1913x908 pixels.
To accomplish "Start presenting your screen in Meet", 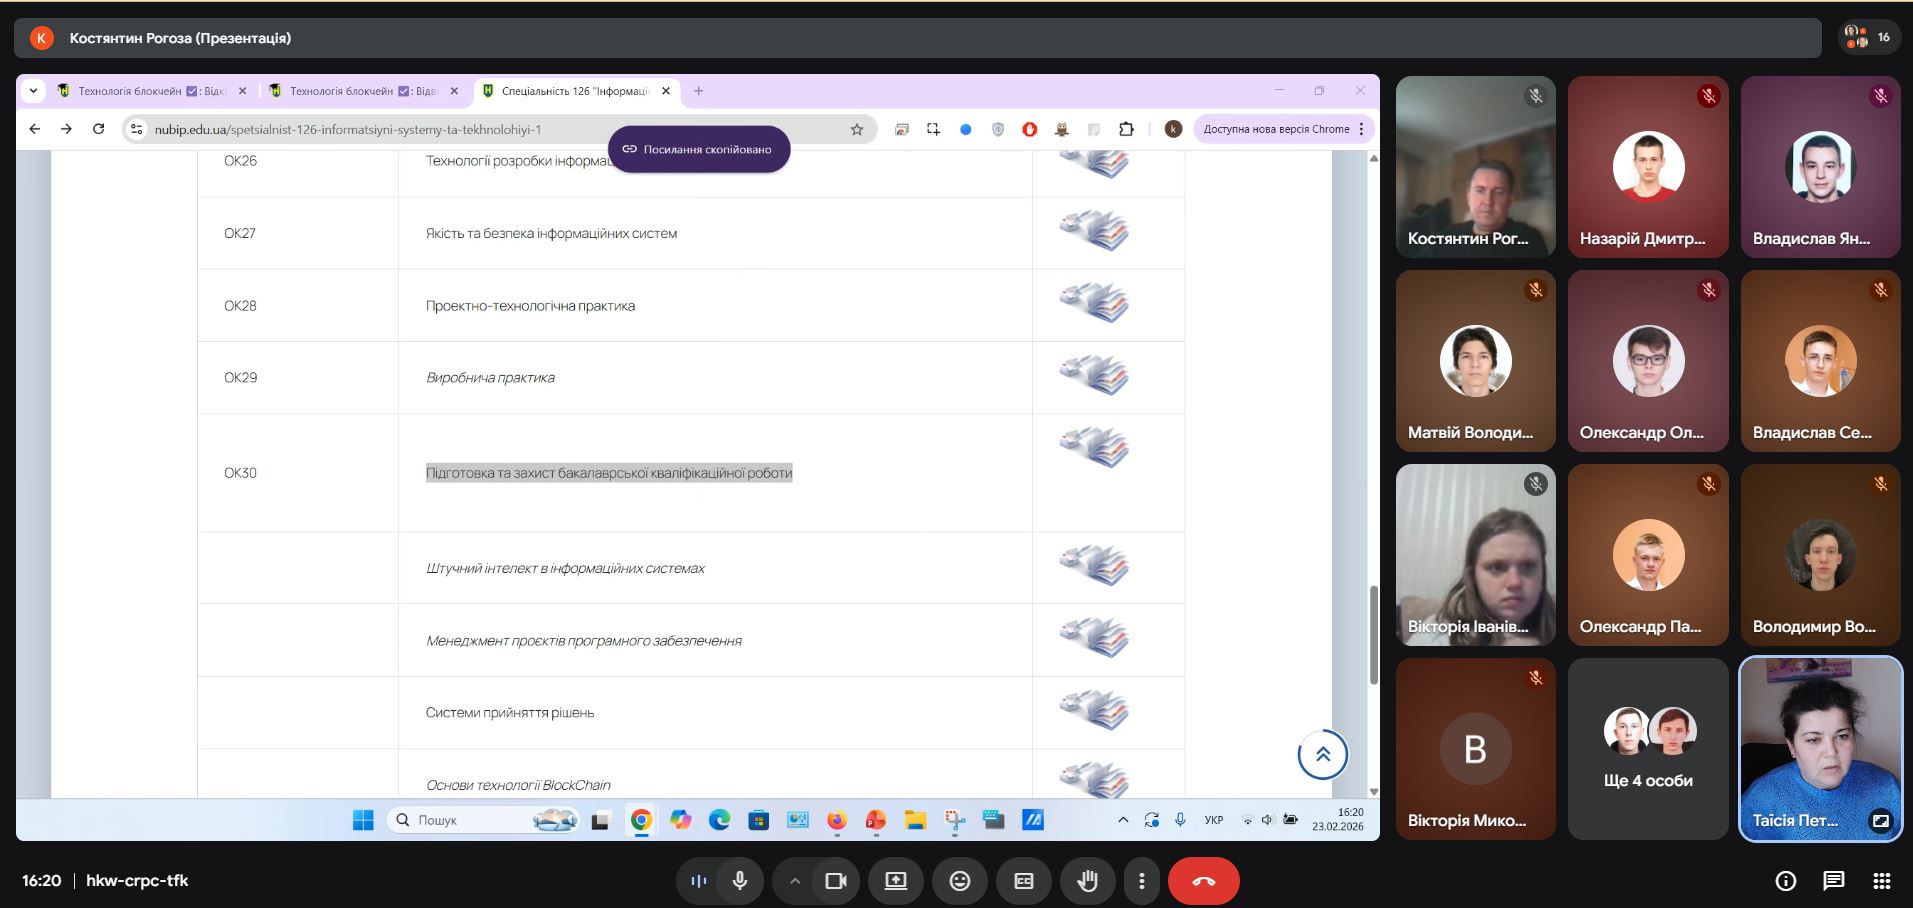I will [x=896, y=881].
